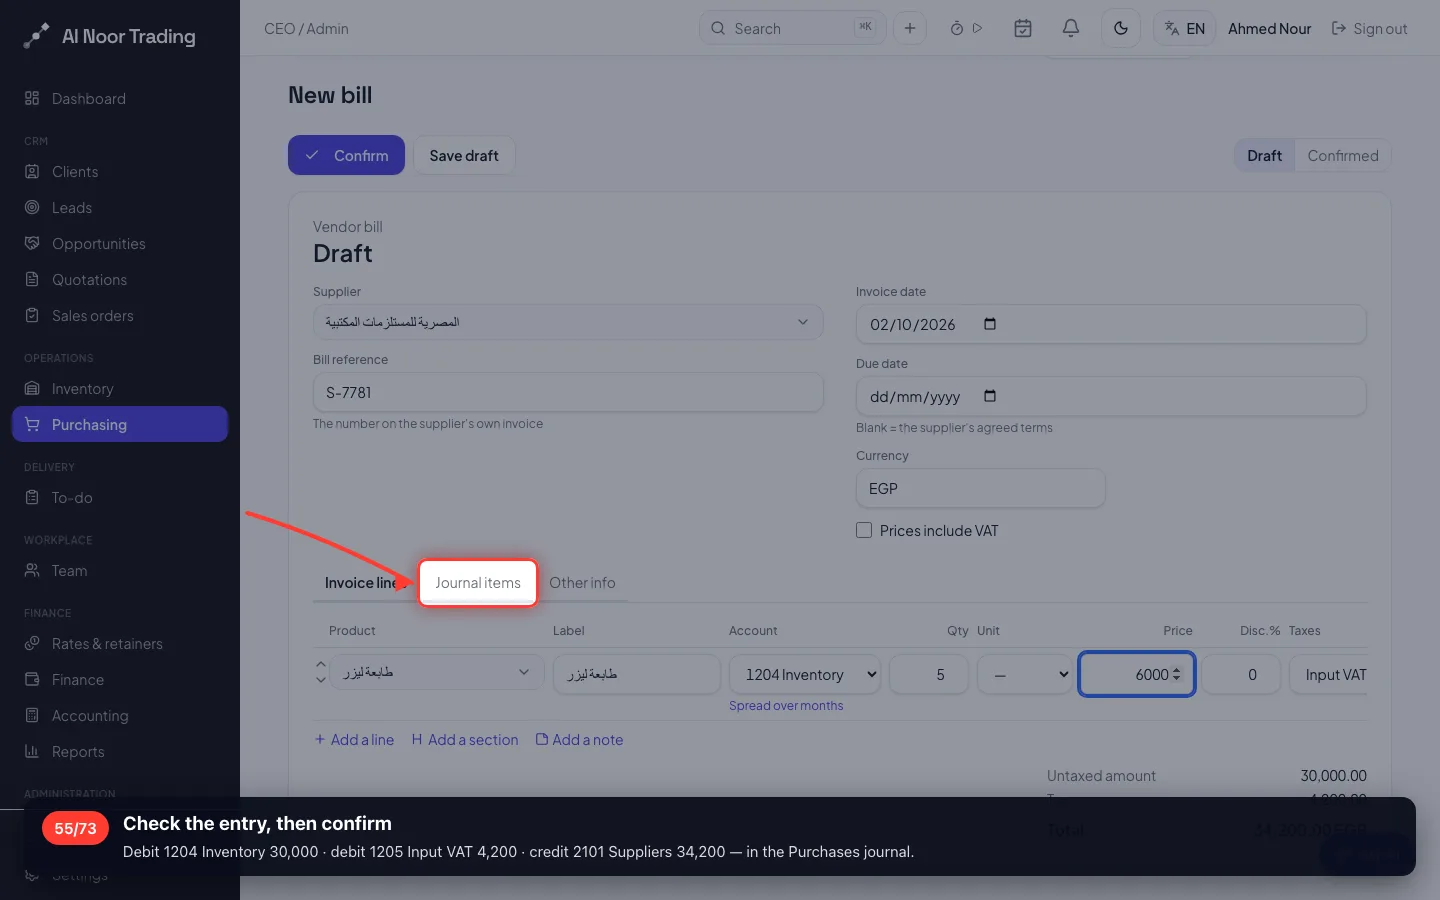Enable Prices include VAT checkbox
The width and height of the screenshot is (1440, 900).
click(x=864, y=530)
